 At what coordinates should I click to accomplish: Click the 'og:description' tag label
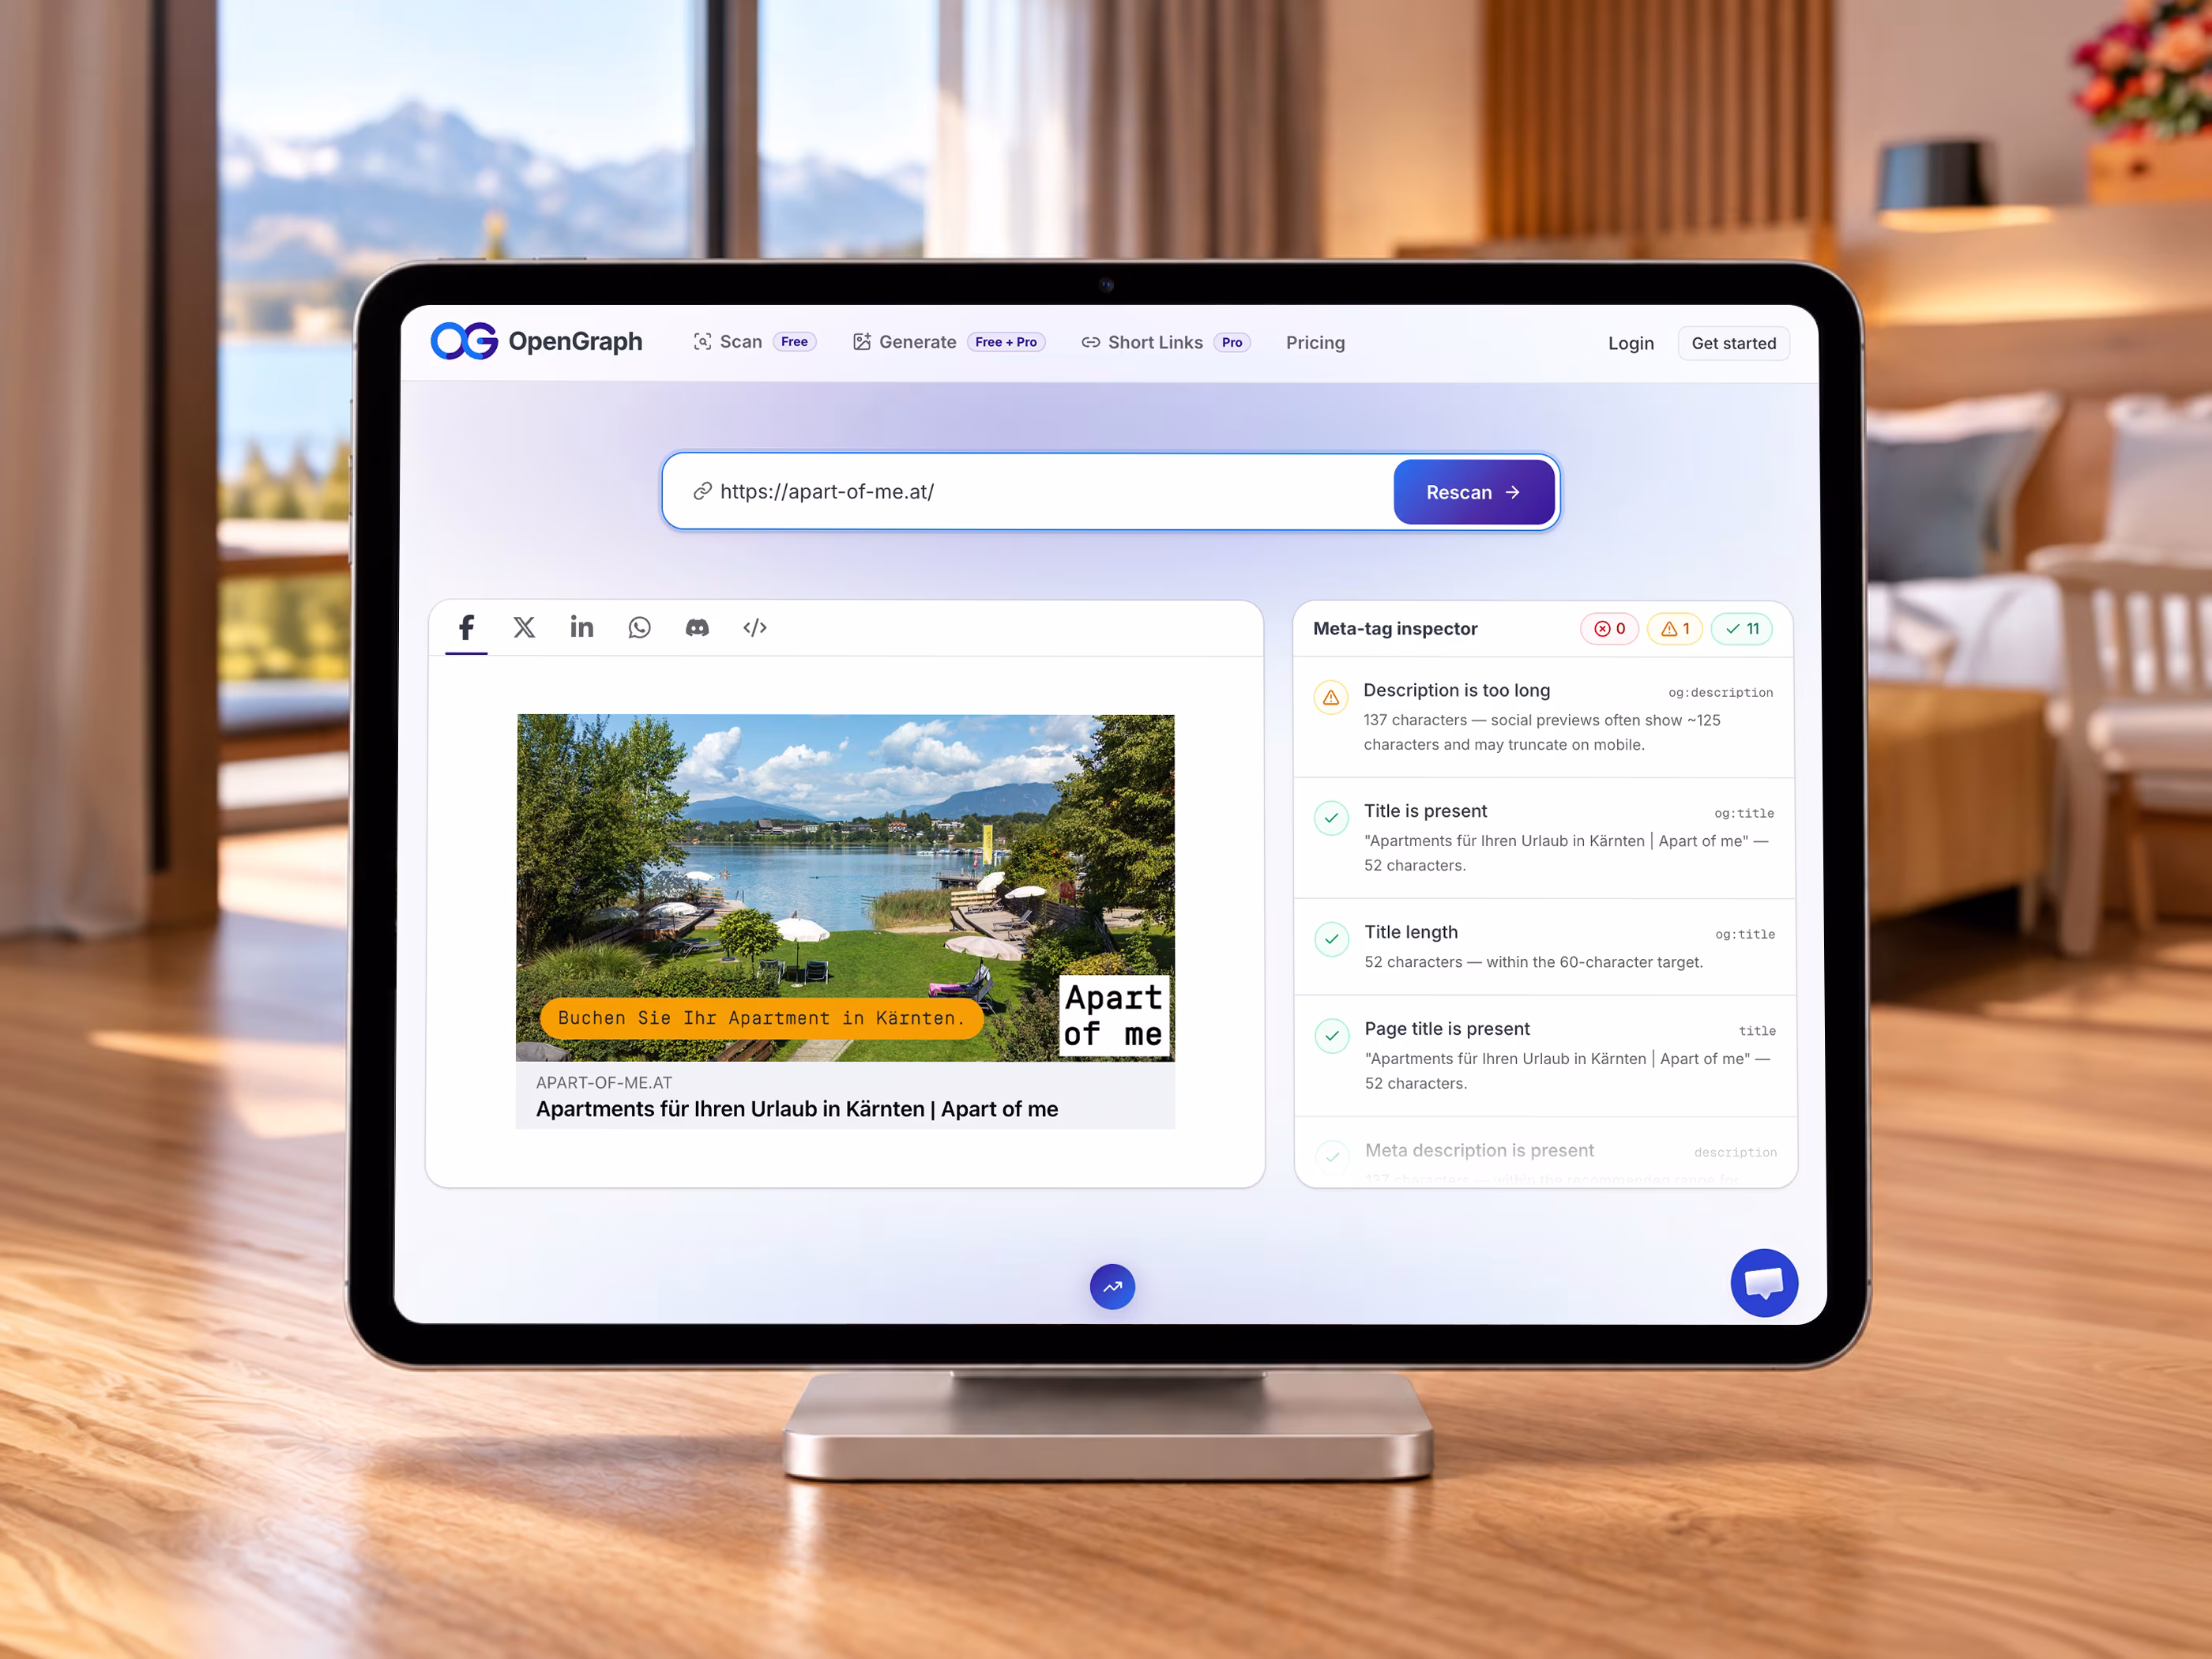(x=1720, y=692)
